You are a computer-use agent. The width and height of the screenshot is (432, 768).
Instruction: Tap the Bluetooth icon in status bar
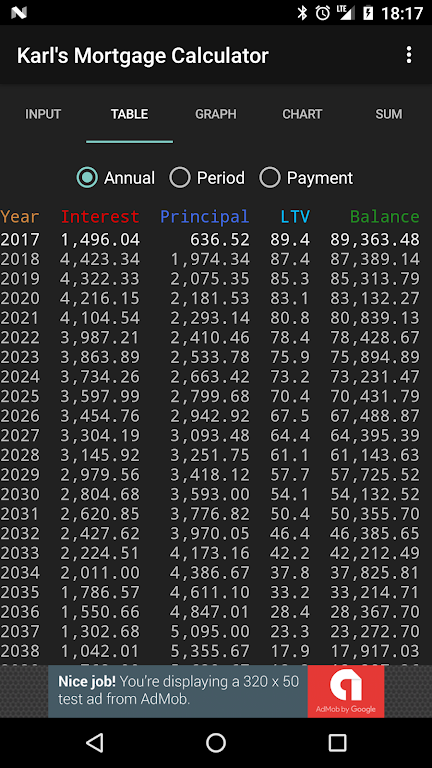click(302, 13)
